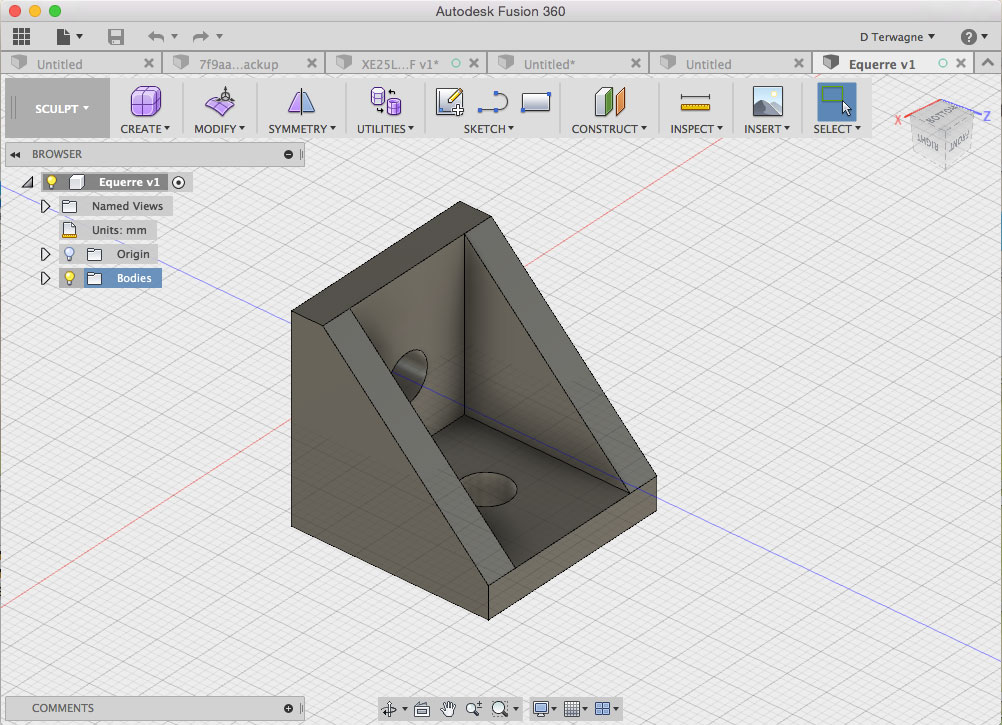Screen dimensions: 1002x725
Task: Click the ViewCube orientation widget
Action: click(x=943, y=134)
